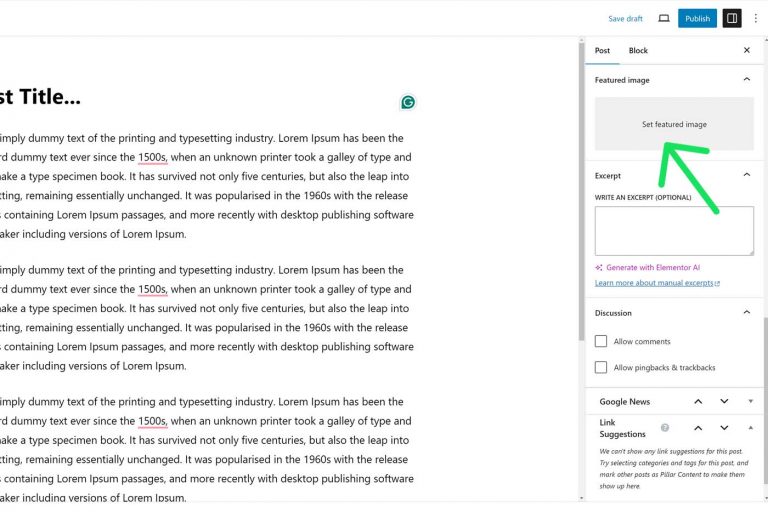This screenshot has width=768, height=512.
Task: Toggle the settings sidebar panel icon
Action: [732, 18]
